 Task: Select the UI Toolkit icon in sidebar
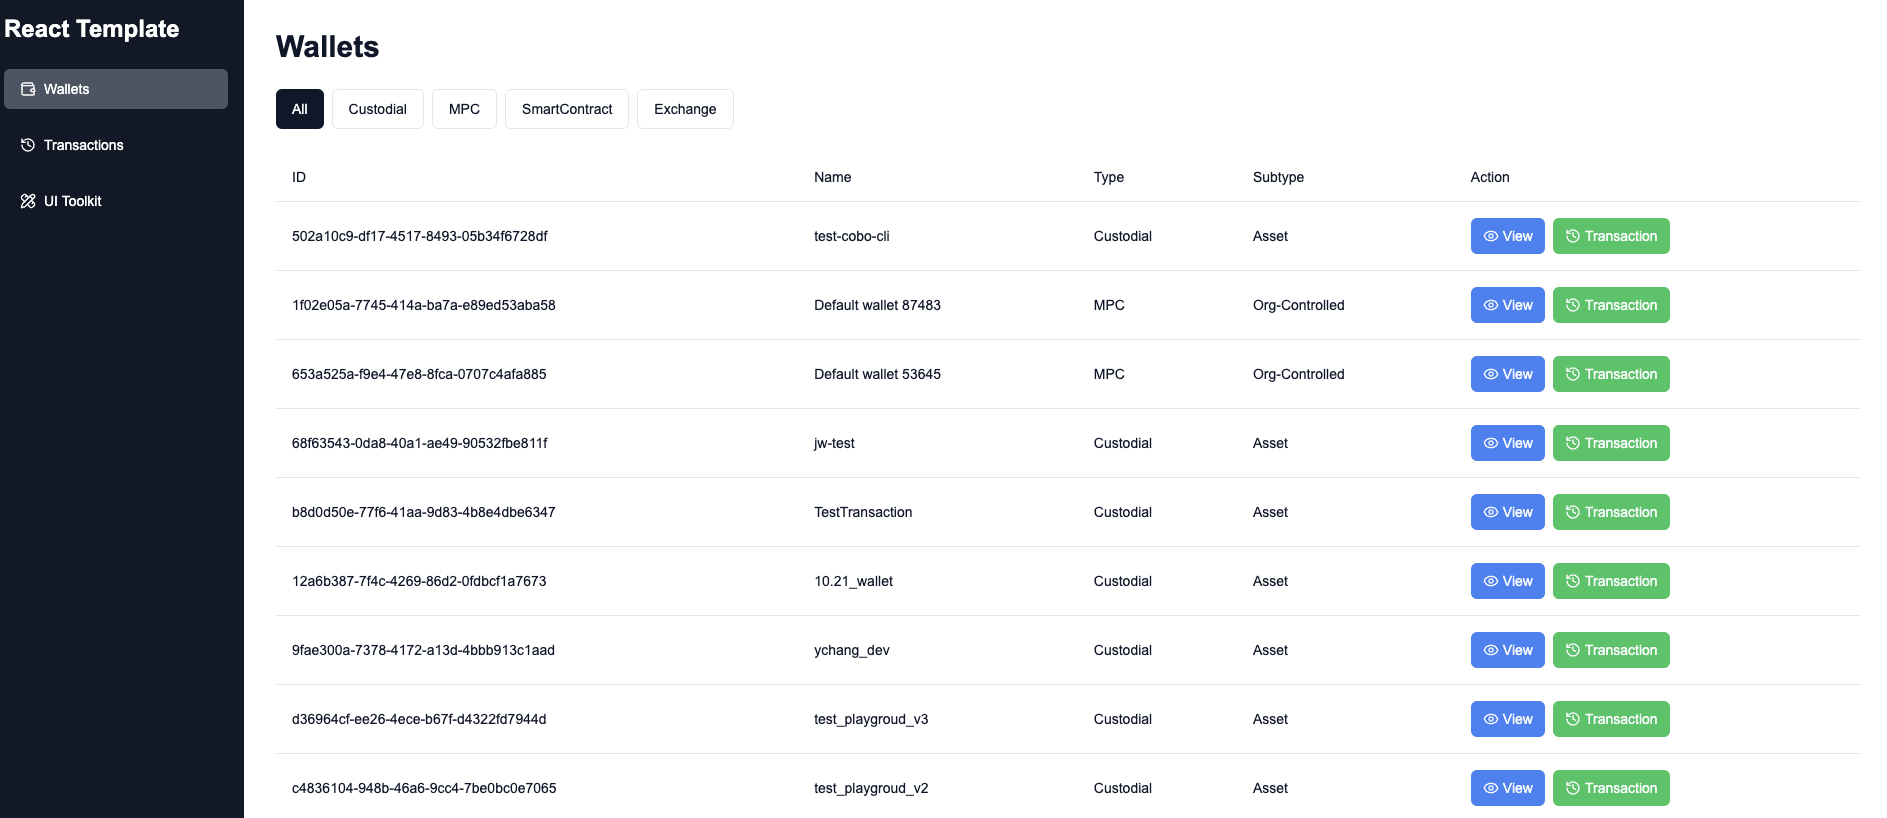(x=28, y=200)
